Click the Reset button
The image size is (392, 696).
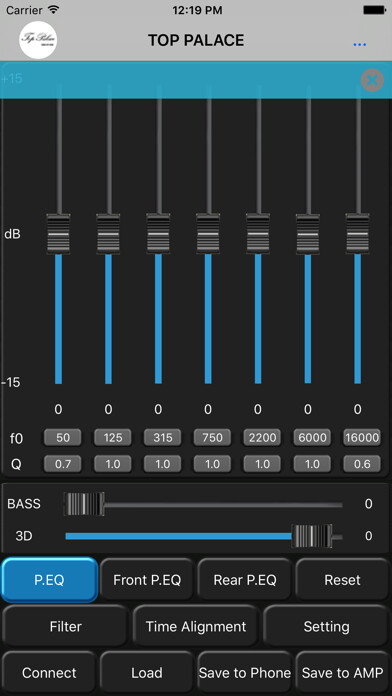point(342,580)
